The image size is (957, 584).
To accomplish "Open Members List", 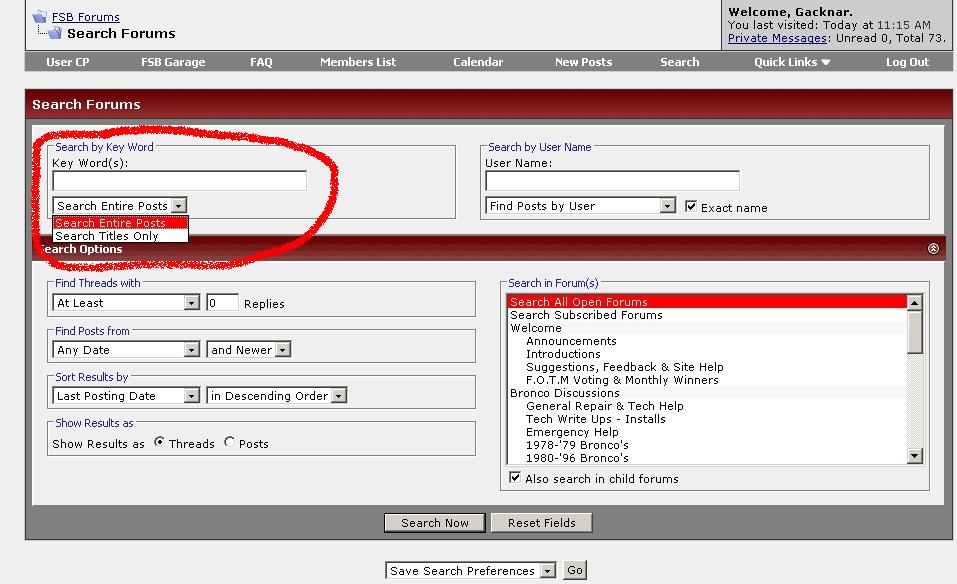I will 358,62.
